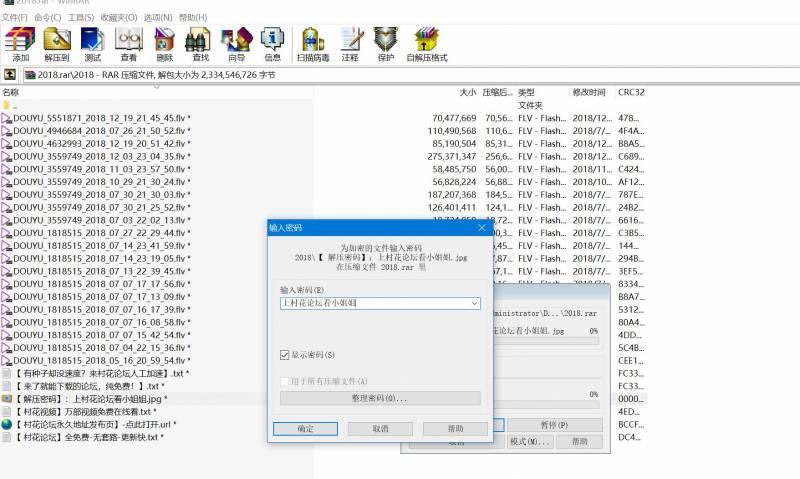
Task: Select DOUYU_1818515_2018_07_07_15_42_54.flv
Action: 102,335
